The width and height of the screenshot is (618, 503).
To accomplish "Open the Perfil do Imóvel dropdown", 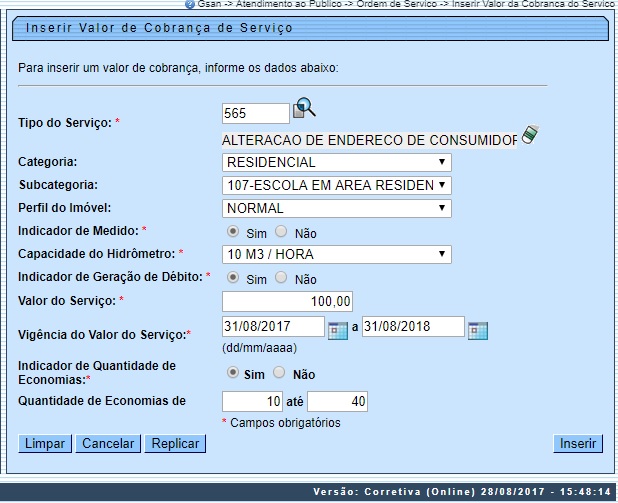I will pyautogui.click(x=336, y=208).
